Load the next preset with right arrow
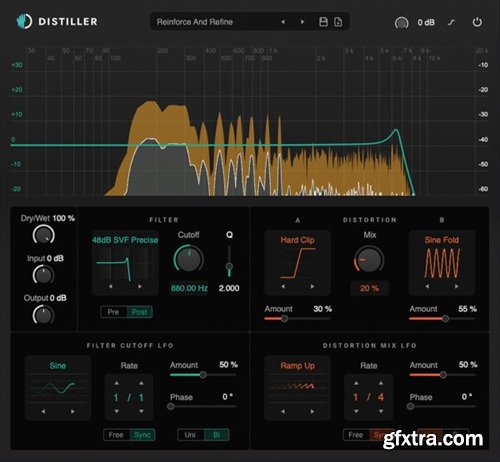The image size is (500, 462). coord(302,22)
